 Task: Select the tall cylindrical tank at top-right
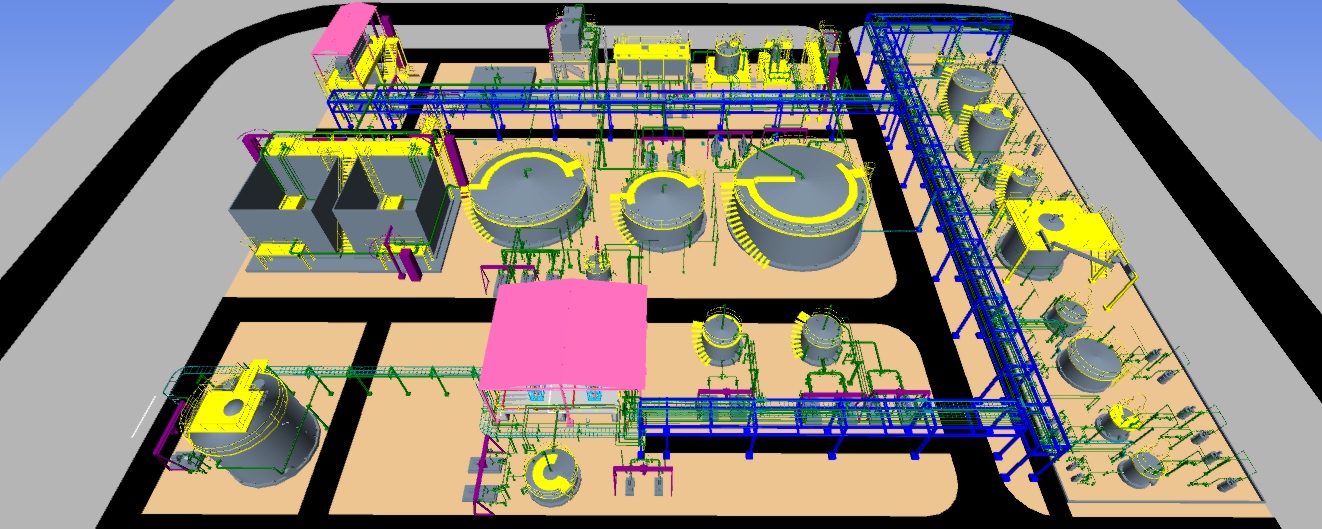tap(968, 95)
